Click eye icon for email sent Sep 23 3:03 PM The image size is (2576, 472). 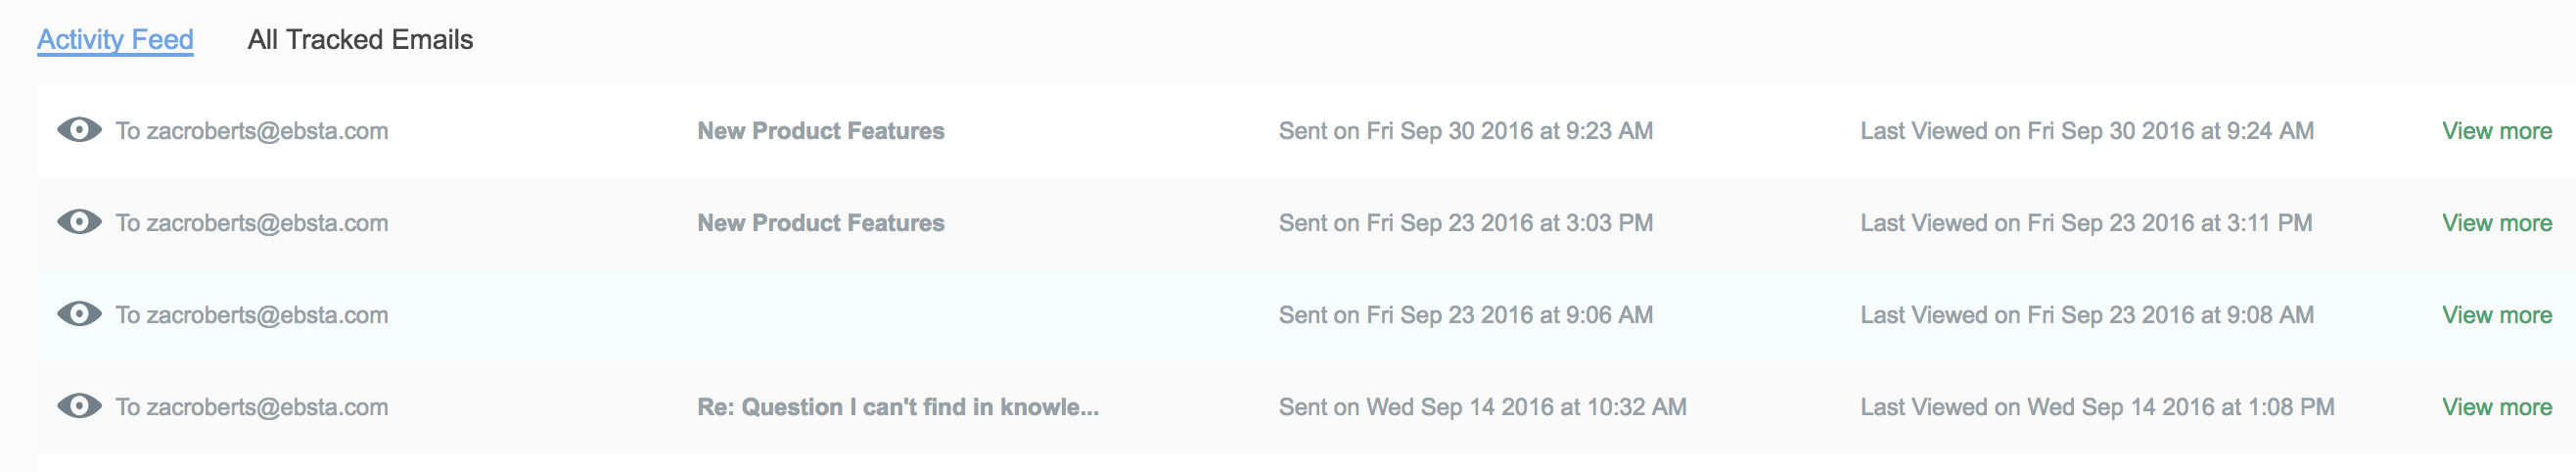[x=79, y=222]
